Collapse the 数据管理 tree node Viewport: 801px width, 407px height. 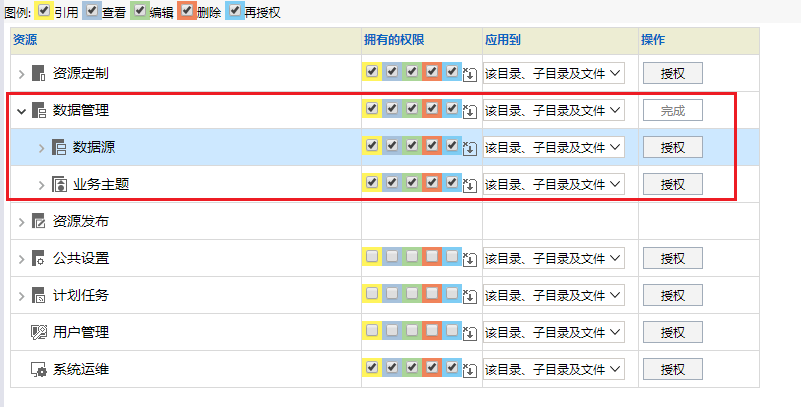click(21, 111)
